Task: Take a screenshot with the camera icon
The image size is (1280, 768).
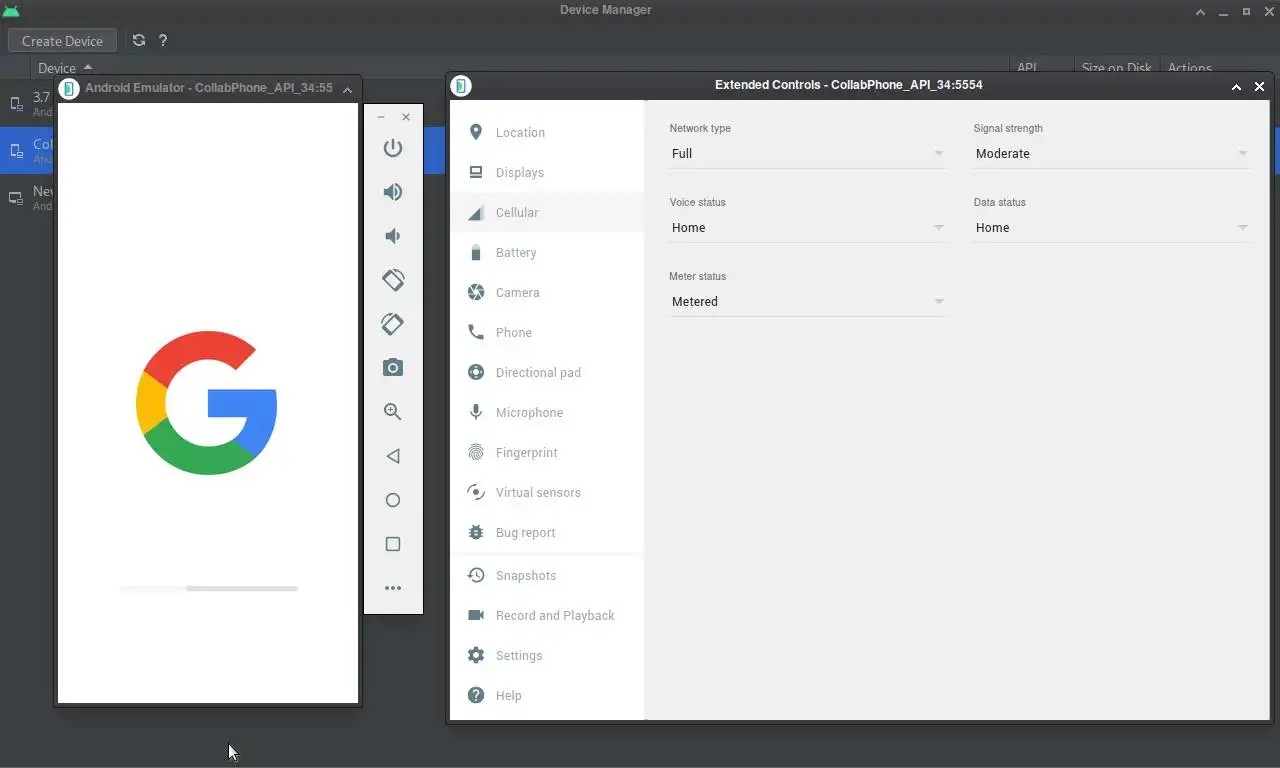Action: coord(393,368)
